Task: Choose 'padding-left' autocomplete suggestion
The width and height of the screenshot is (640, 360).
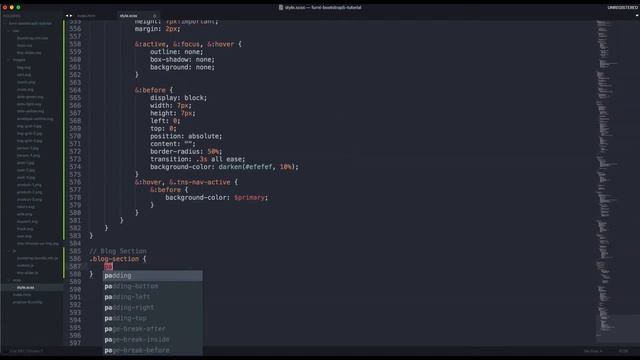Action: [152, 297]
